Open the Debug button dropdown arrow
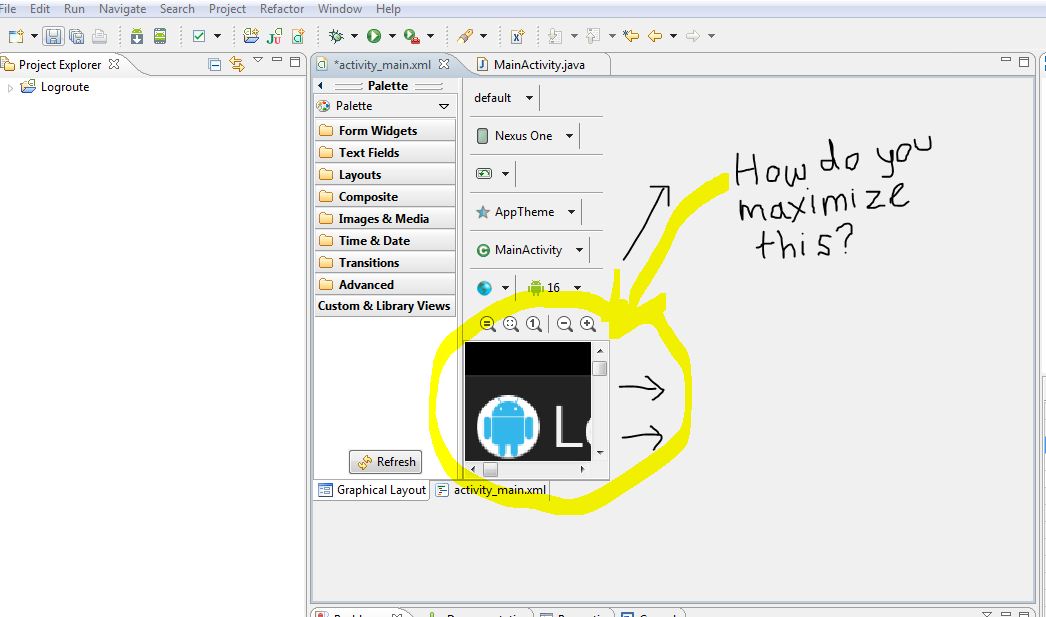 (354, 36)
